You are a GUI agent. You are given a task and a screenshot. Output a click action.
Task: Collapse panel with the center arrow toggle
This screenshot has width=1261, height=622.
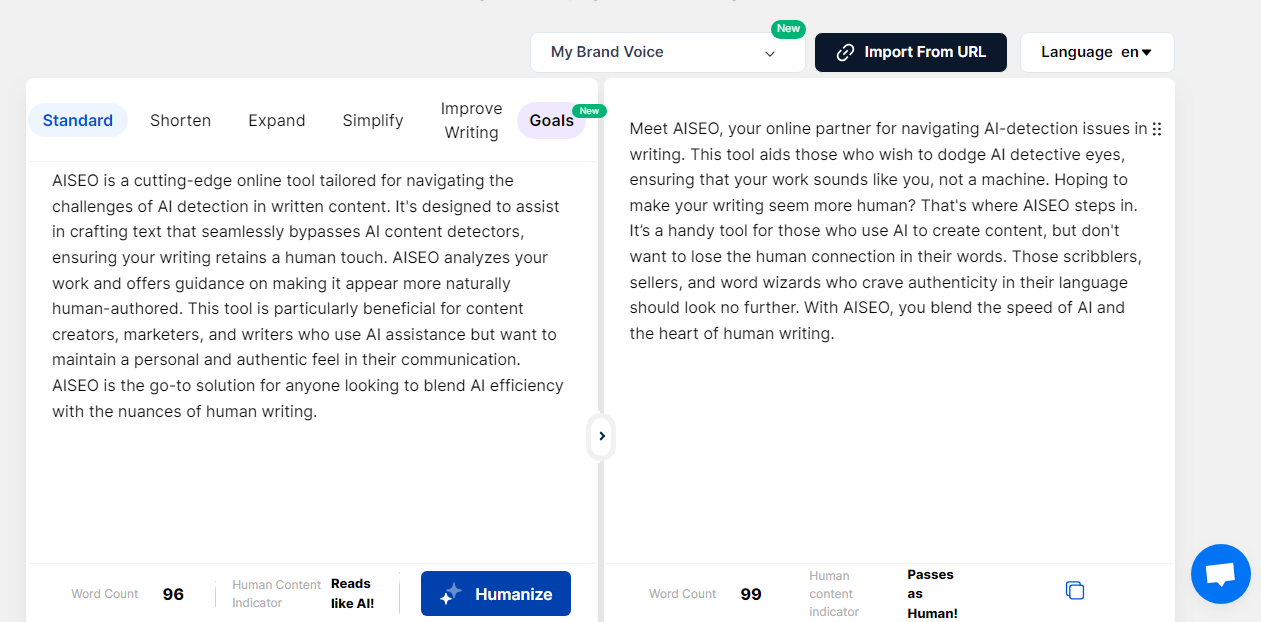click(x=601, y=436)
